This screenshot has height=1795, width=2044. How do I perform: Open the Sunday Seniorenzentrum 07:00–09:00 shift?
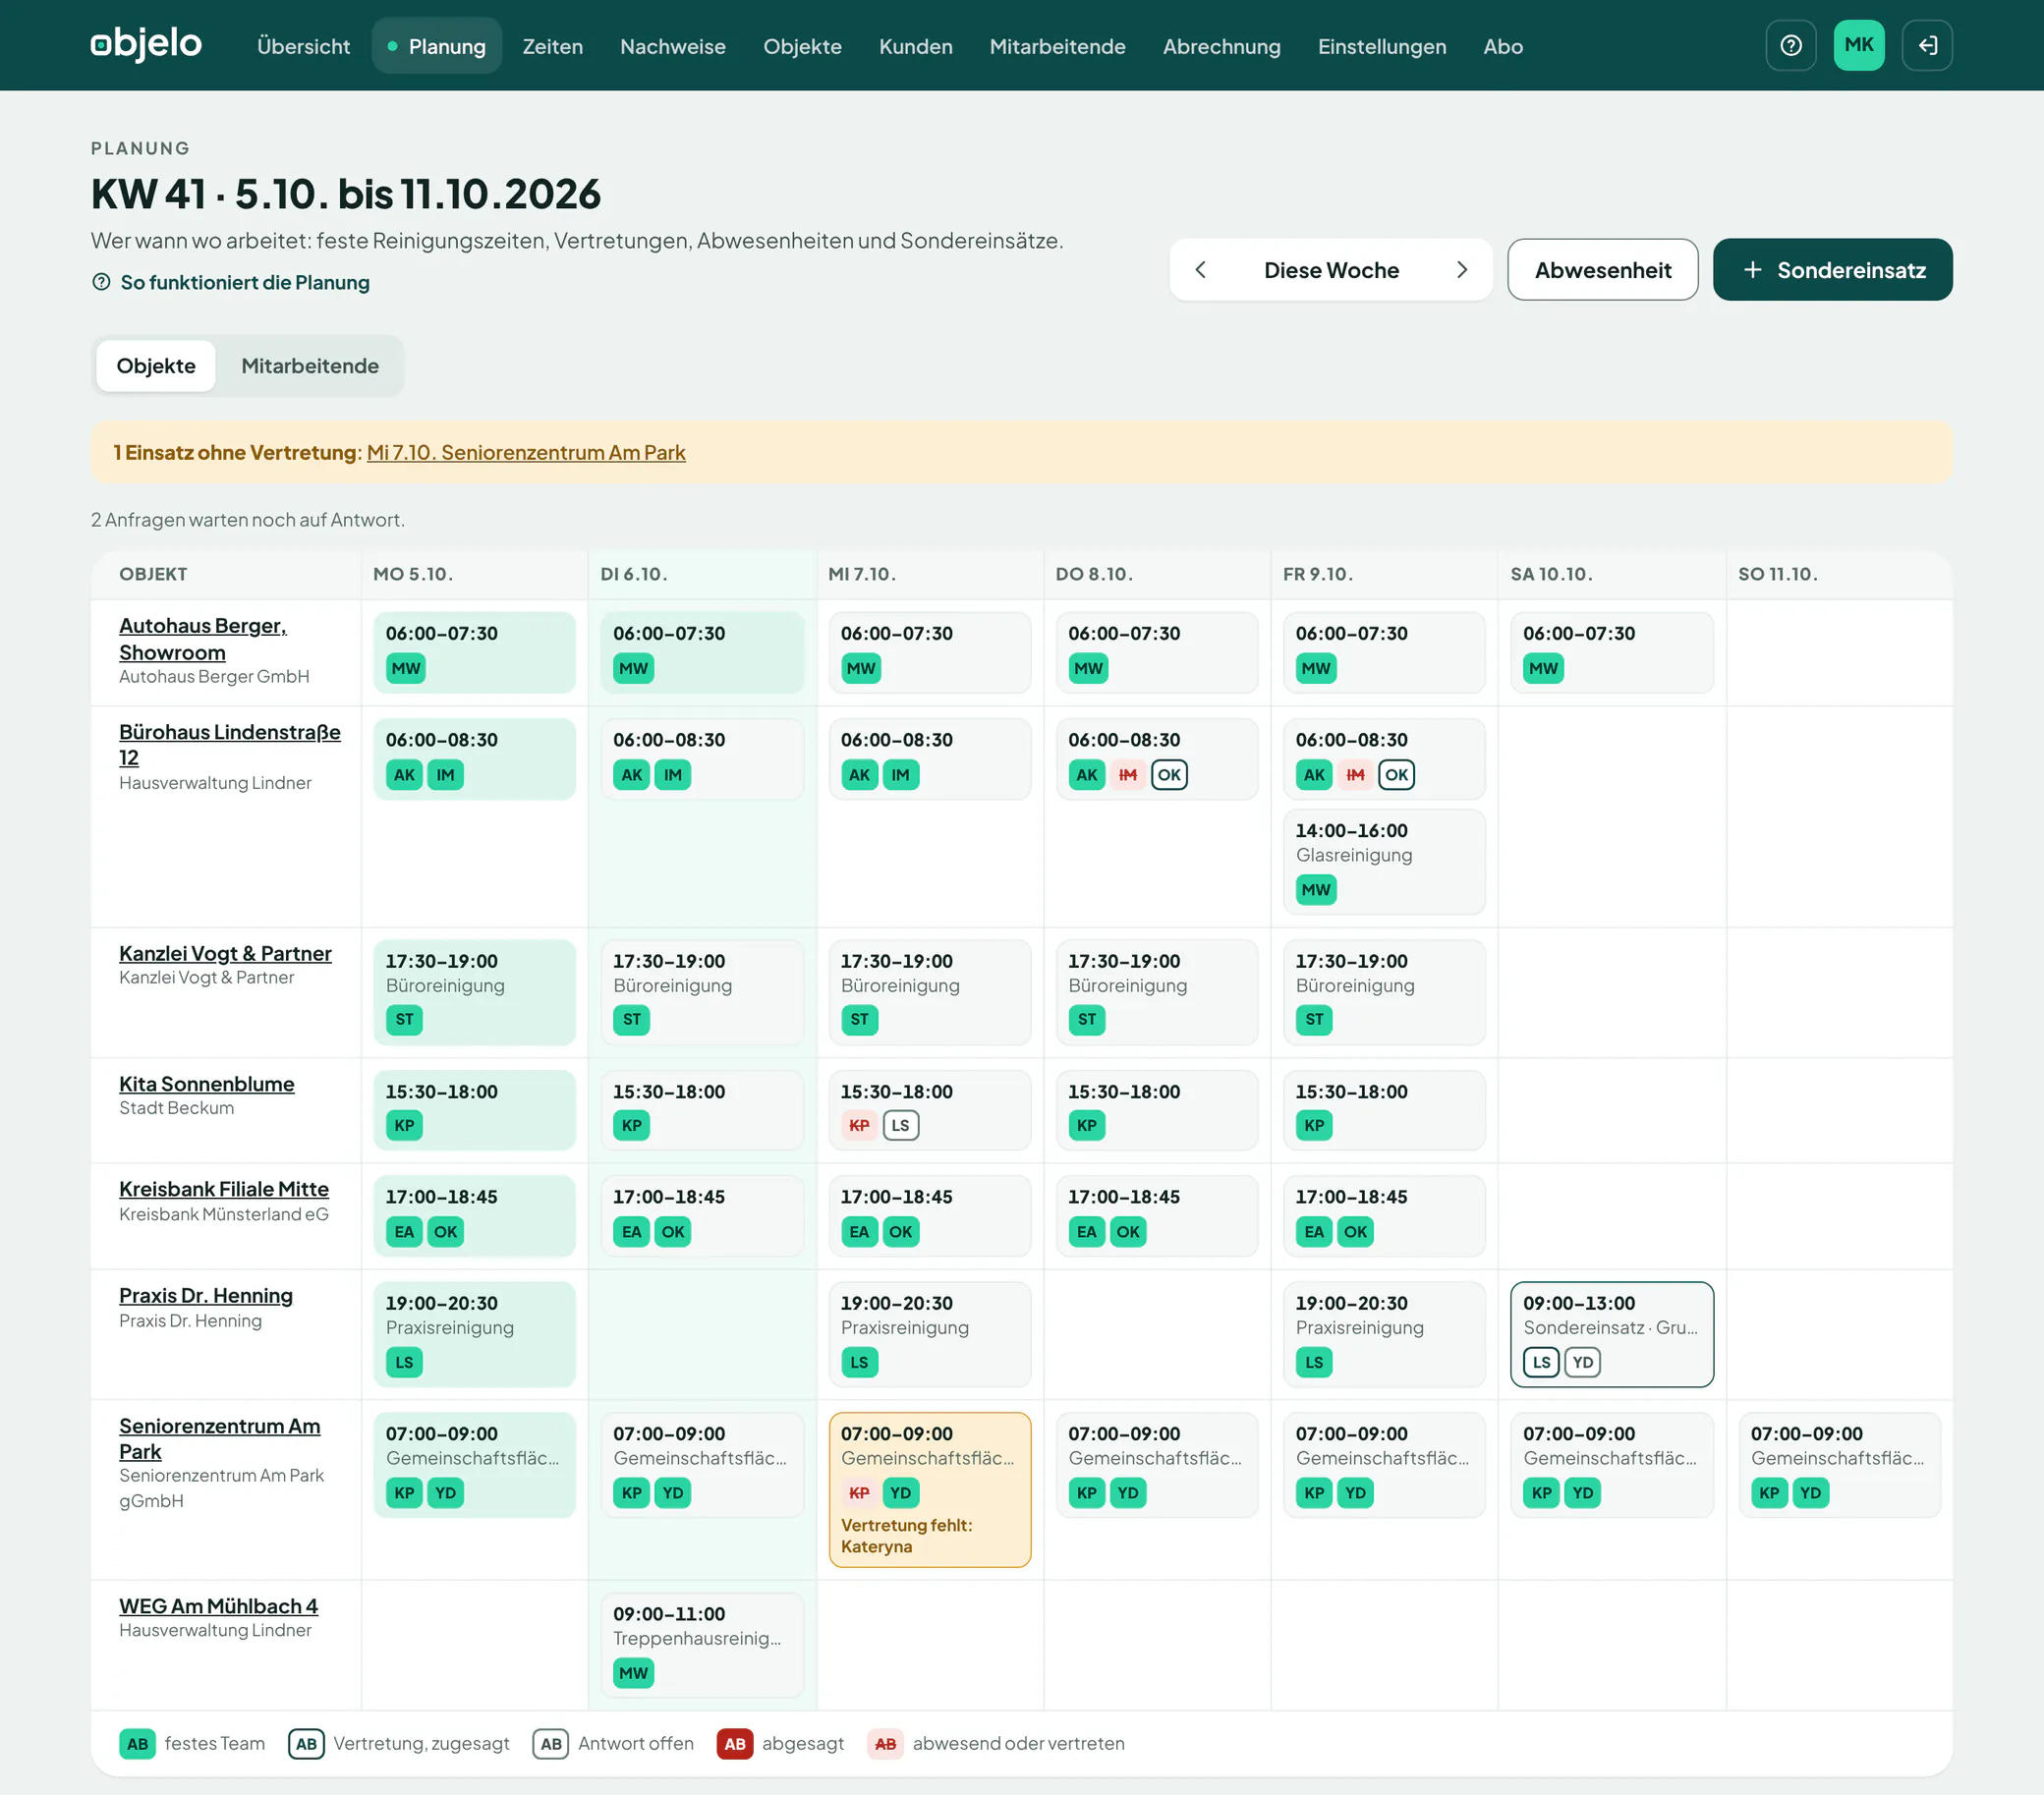point(1839,1465)
